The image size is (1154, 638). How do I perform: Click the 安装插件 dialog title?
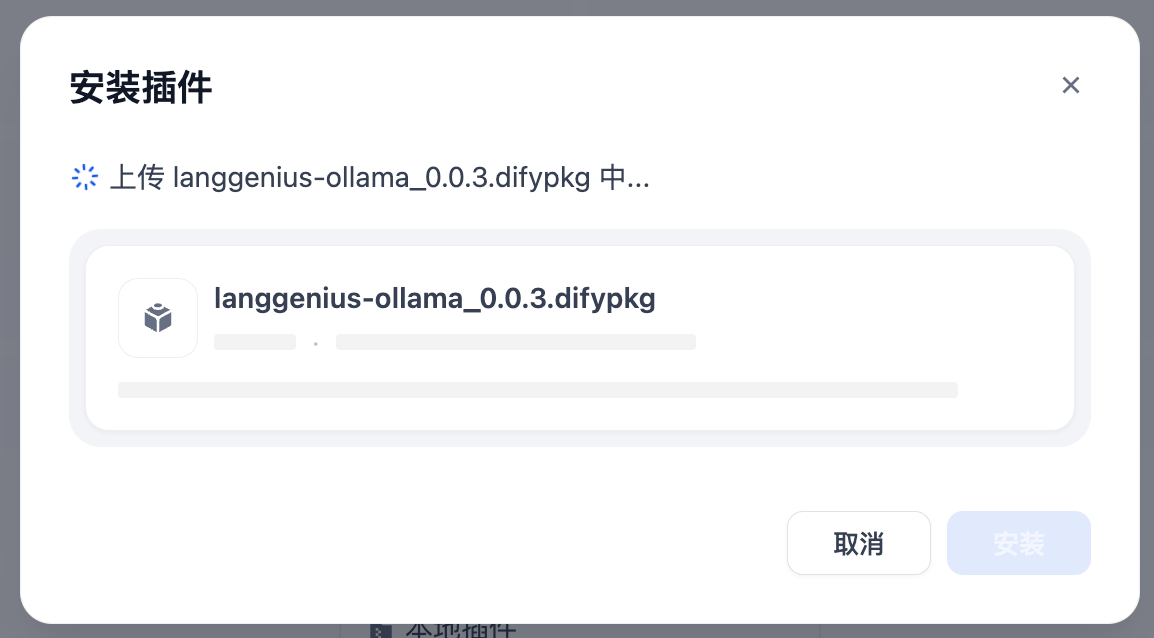[140, 88]
